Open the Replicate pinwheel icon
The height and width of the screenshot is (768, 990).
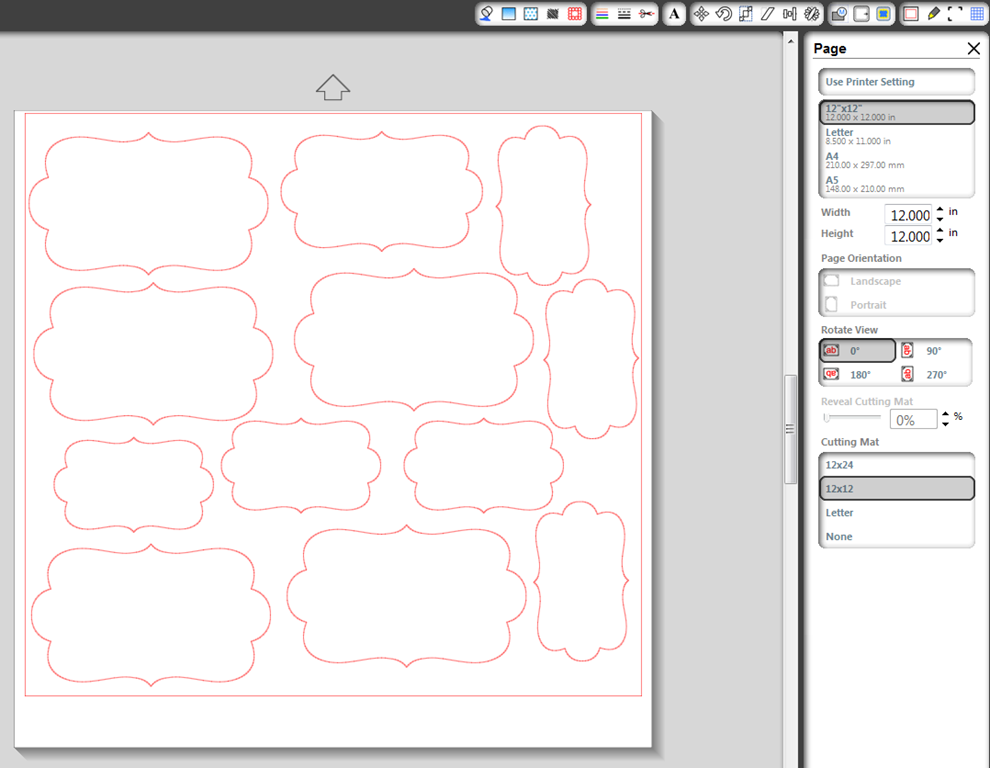tap(812, 14)
